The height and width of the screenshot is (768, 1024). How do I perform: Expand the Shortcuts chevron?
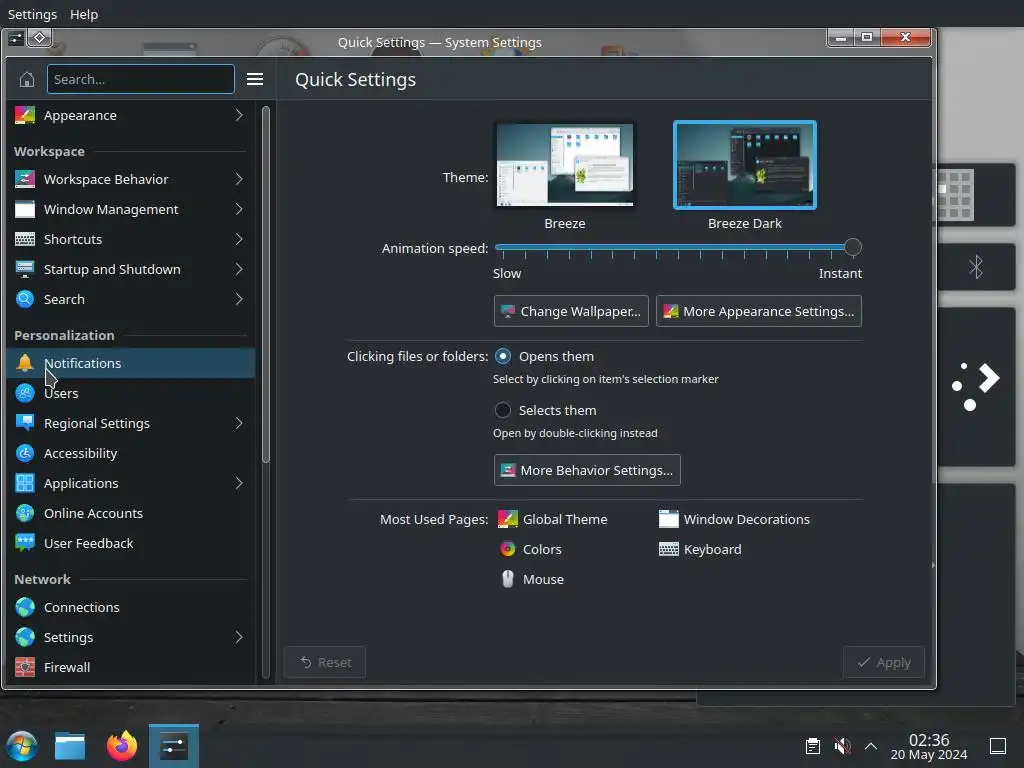click(x=239, y=240)
